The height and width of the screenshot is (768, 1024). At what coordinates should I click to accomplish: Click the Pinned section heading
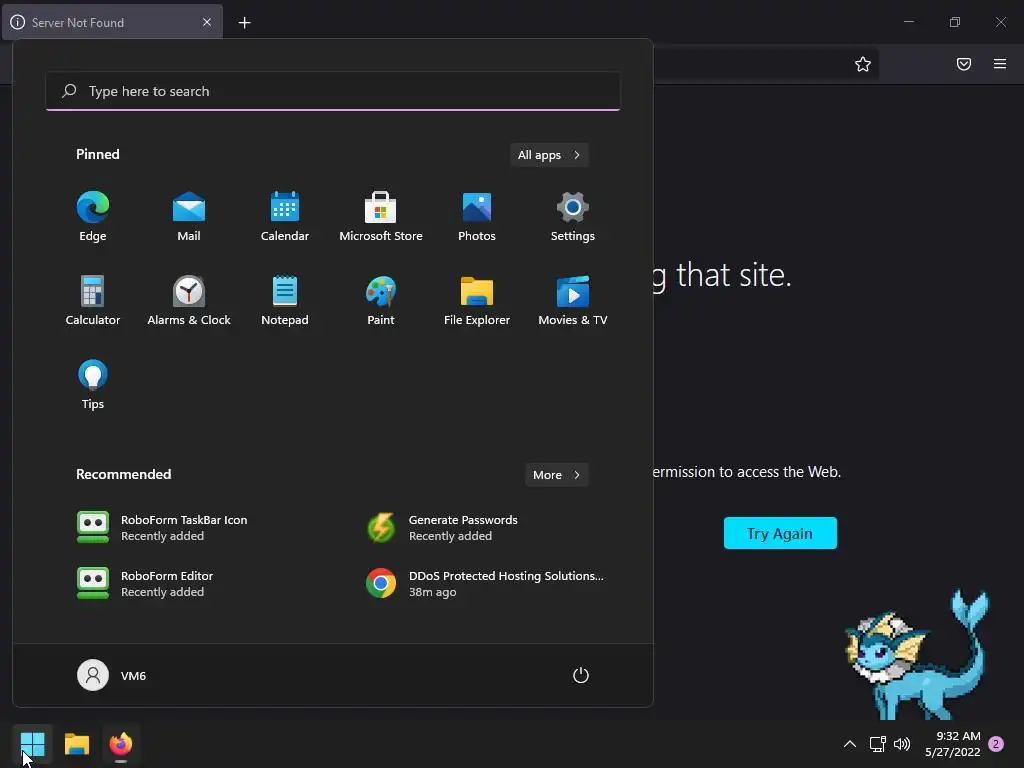(98, 154)
